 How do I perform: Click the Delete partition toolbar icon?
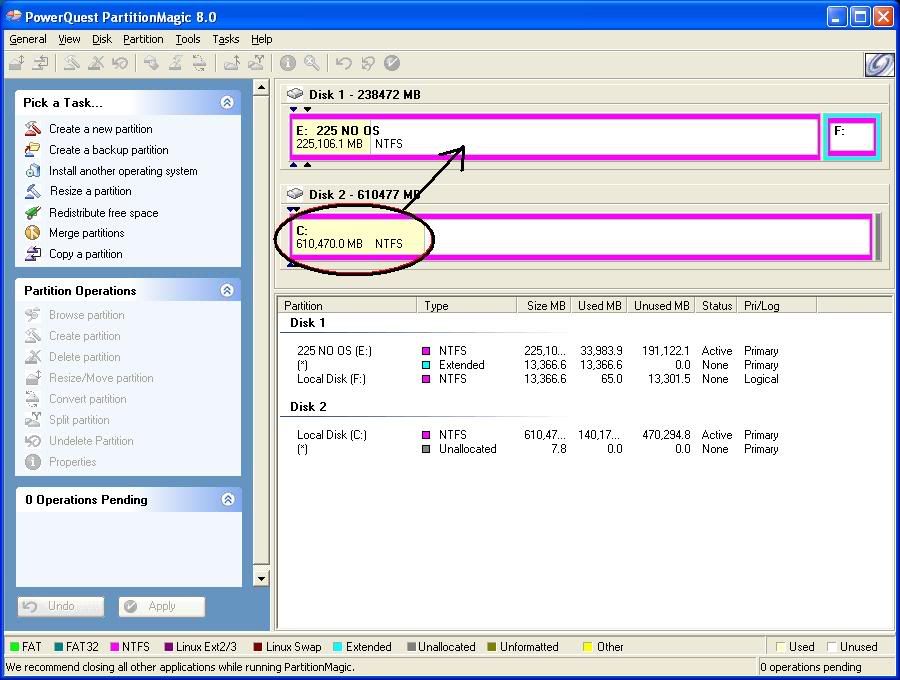(x=95, y=63)
